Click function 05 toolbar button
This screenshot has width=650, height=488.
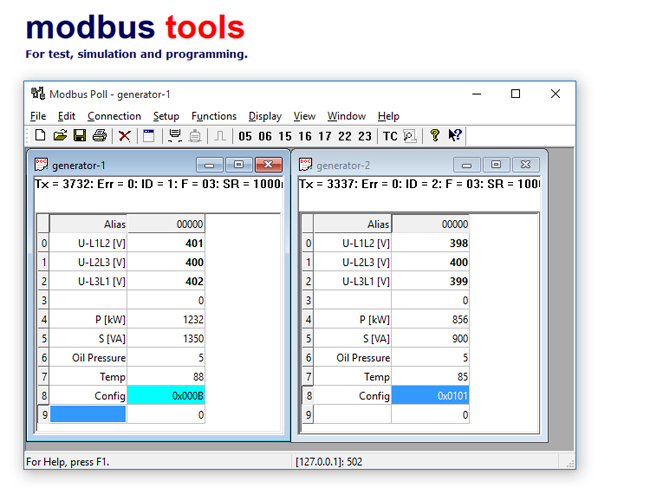[x=245, y=136]
